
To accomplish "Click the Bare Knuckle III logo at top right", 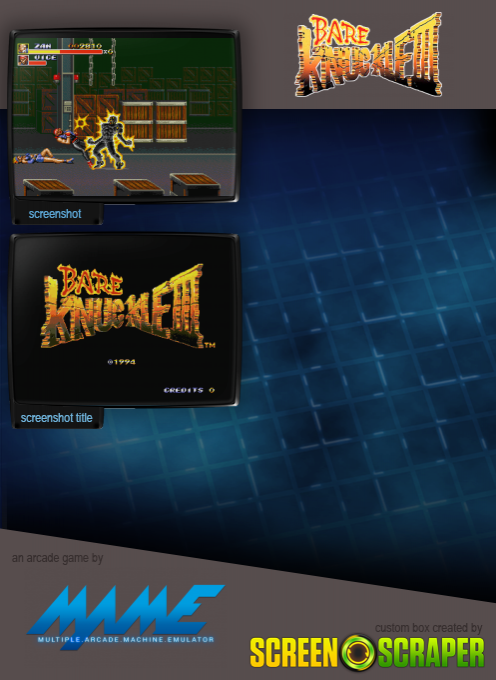I will [368, 55].
